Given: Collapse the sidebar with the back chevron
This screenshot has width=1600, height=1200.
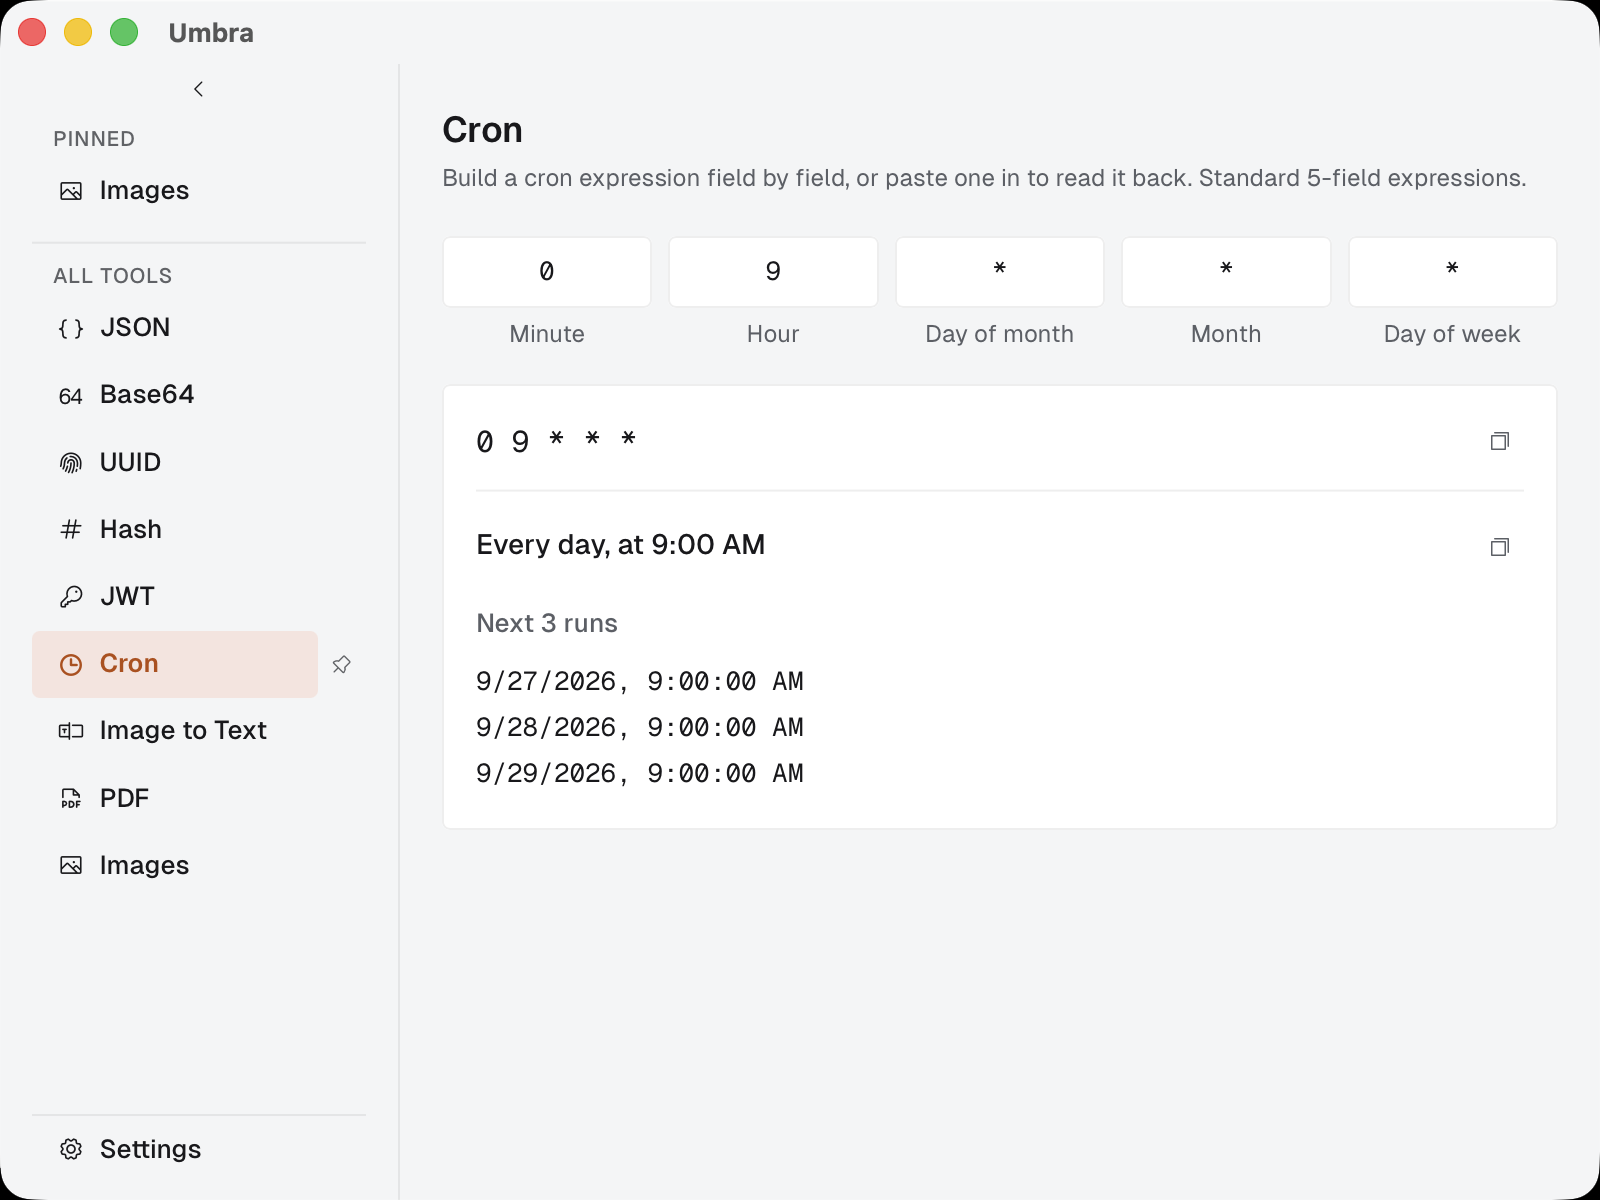Looking at the screenshot, I should pos(198,89).
